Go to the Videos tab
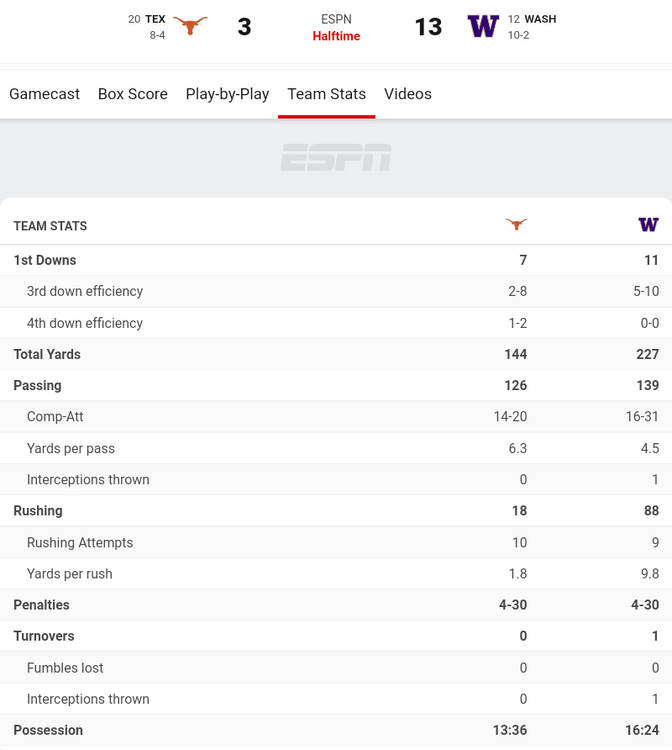 coord(408,94)
